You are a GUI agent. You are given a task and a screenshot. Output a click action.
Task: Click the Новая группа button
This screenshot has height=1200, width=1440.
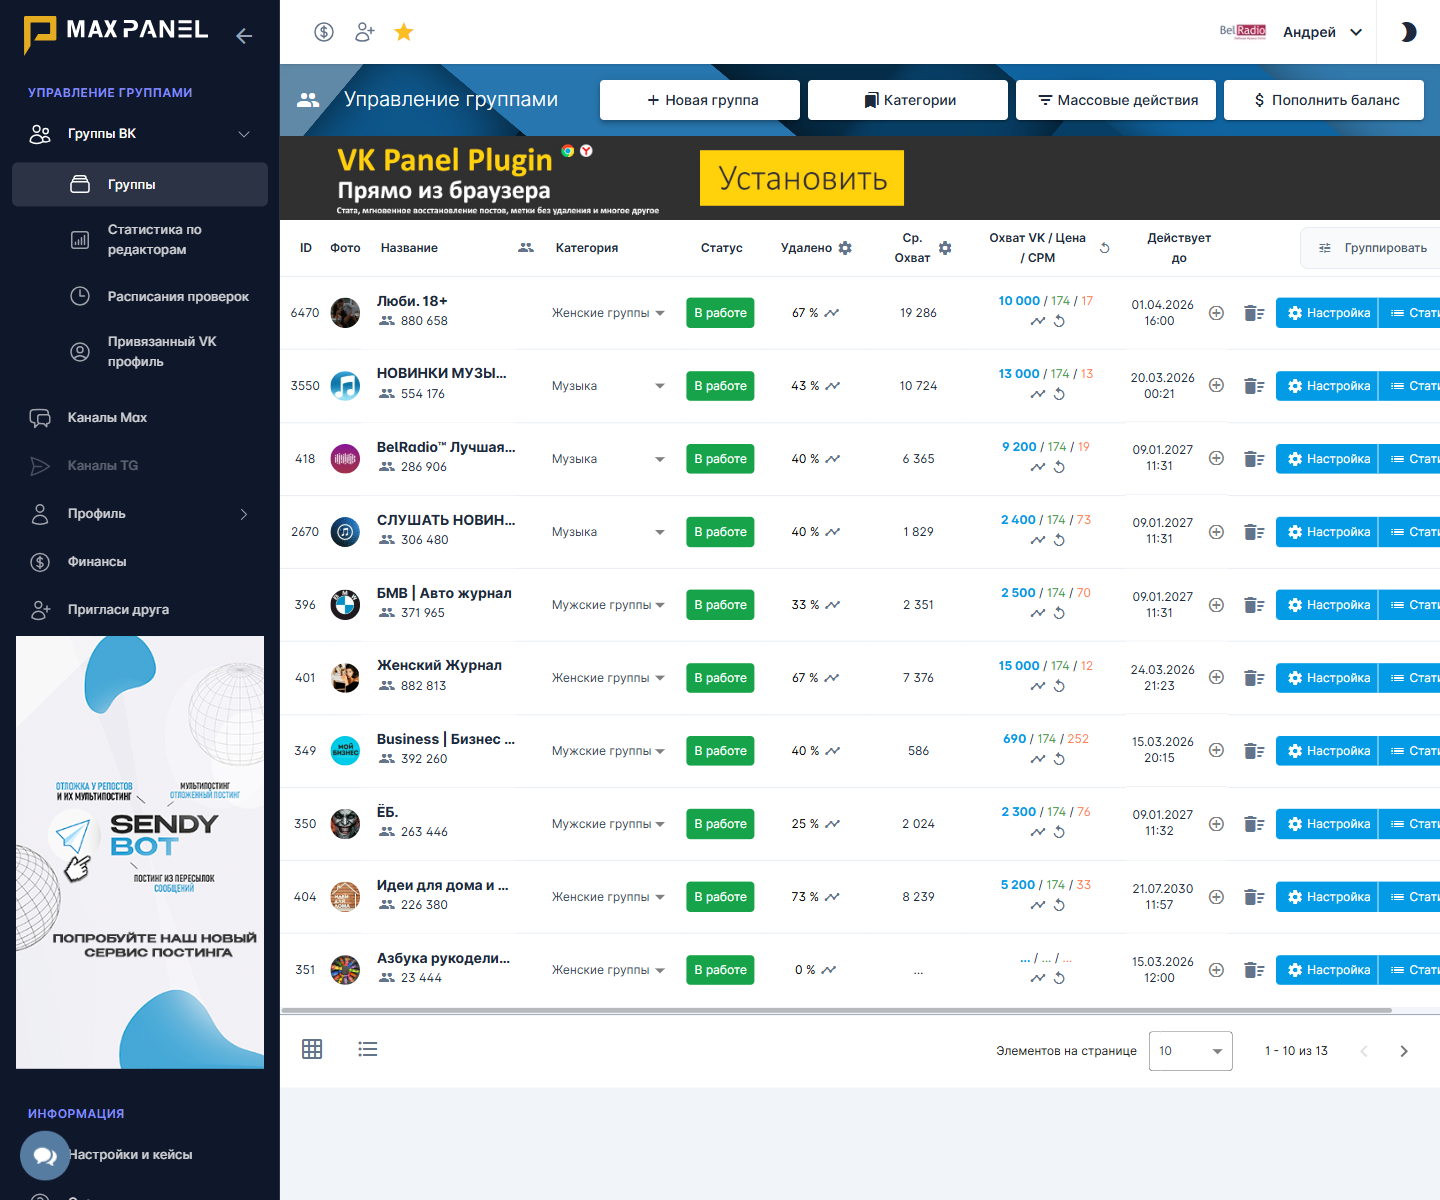pos(700,100)
